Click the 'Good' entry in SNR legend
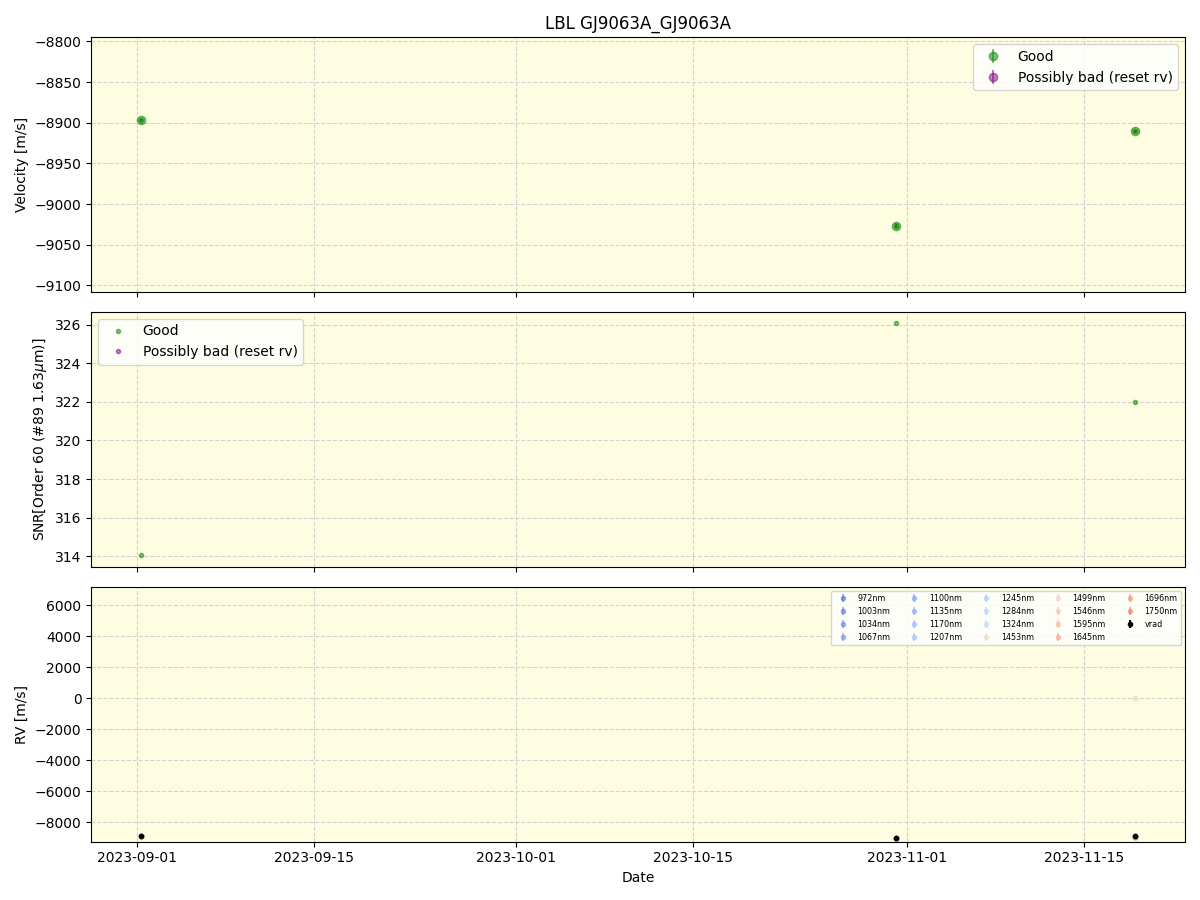Image resolution: width=1200 pixels, height=900 pixels. click(x=160, y=331)
